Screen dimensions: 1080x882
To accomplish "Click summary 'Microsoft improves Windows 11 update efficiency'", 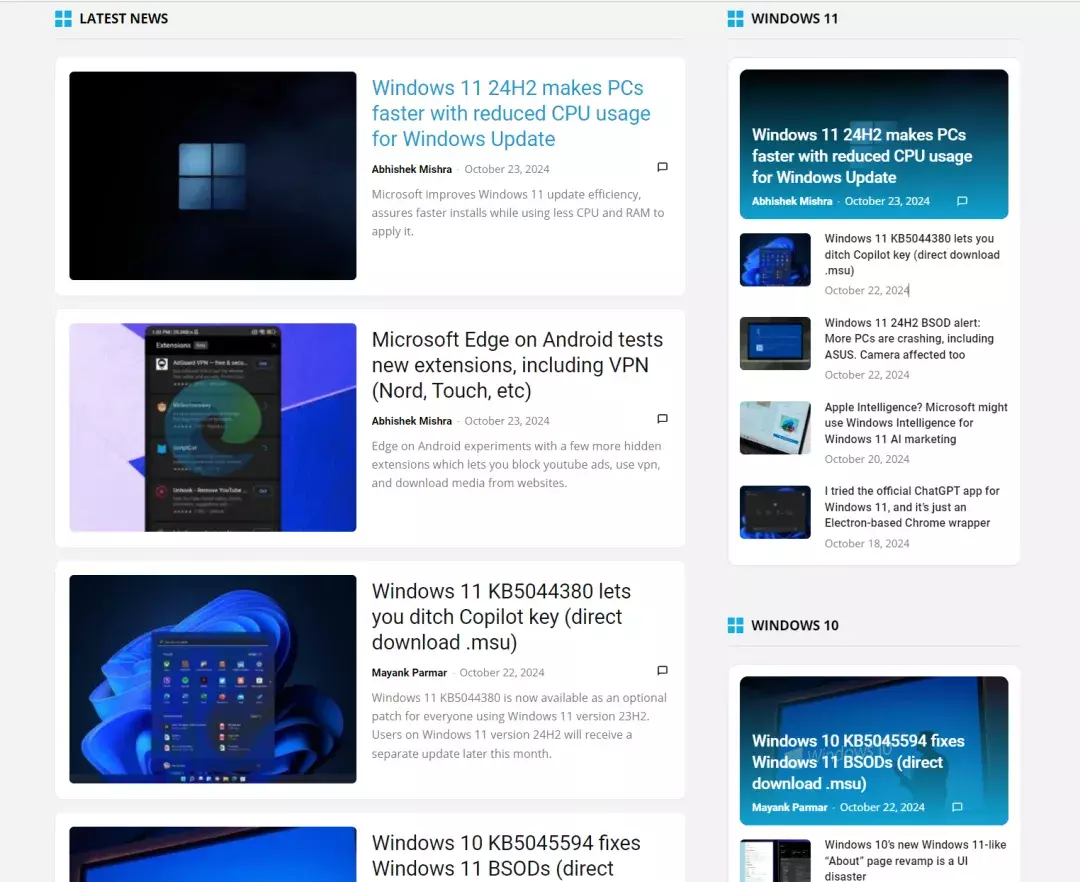I will coord(518,213).
